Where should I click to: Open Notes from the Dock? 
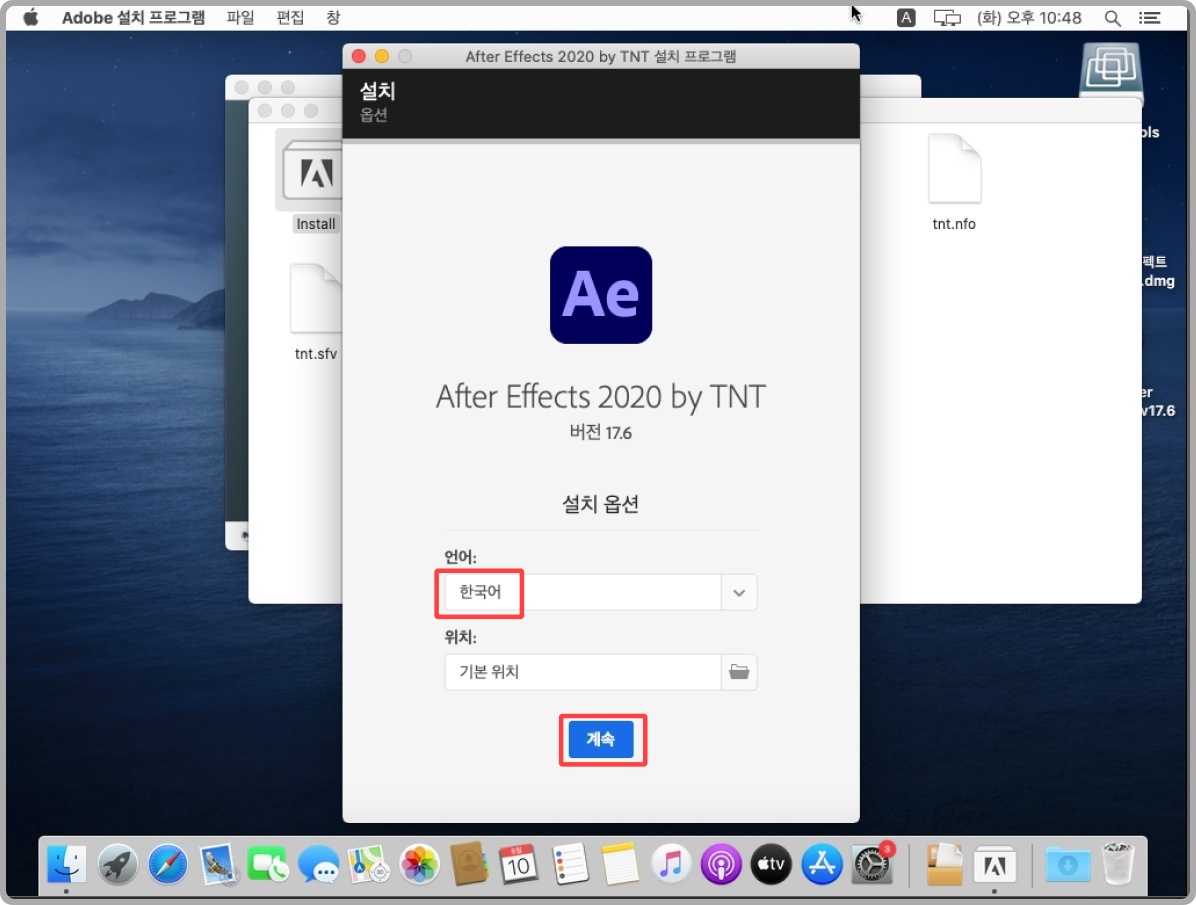coord(619,865)
